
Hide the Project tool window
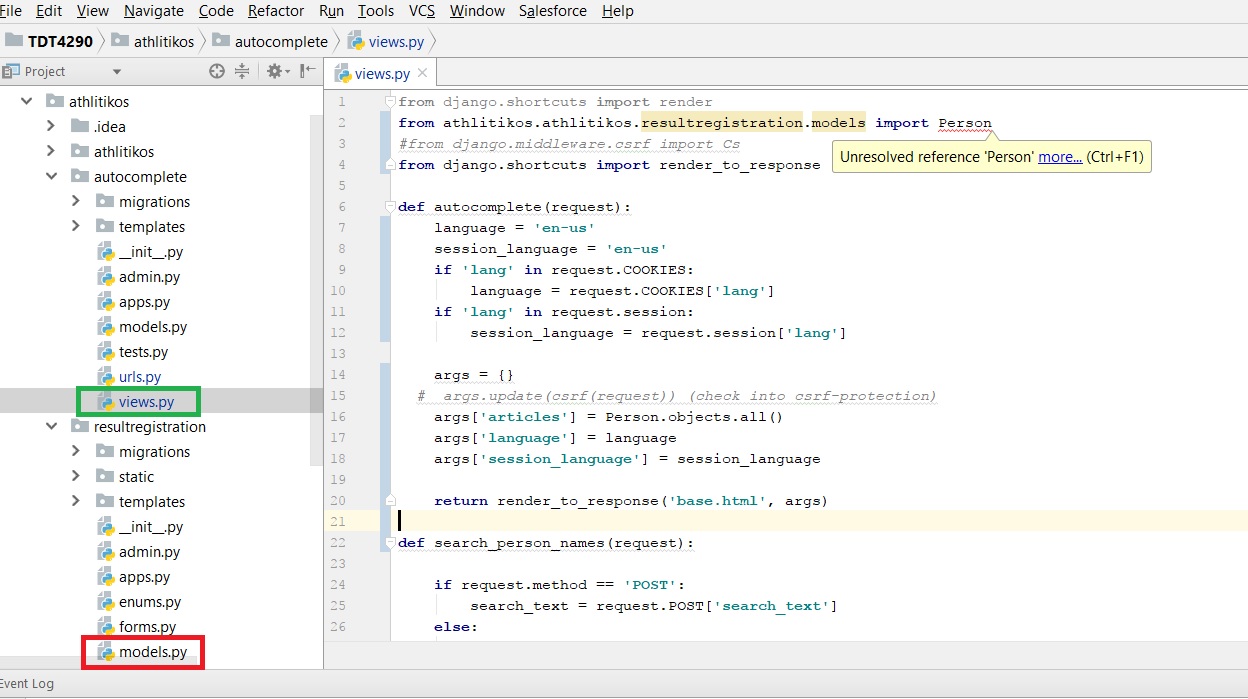tap(308, 71)
